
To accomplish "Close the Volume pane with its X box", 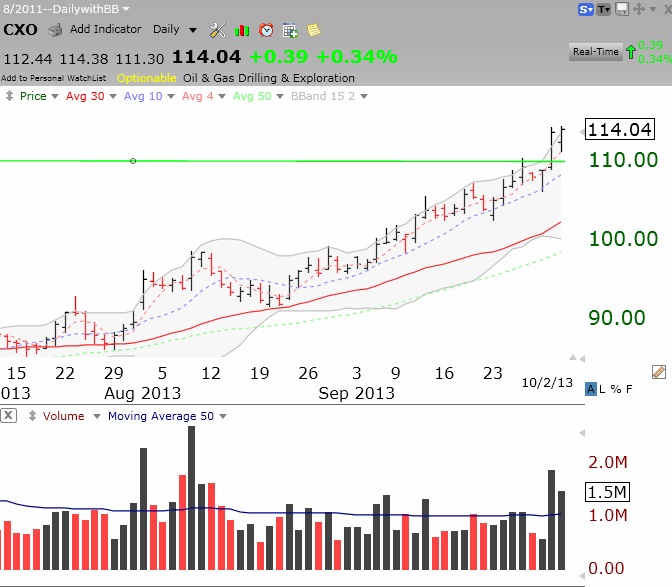I will pyautogui.click(x=9, y=416).
